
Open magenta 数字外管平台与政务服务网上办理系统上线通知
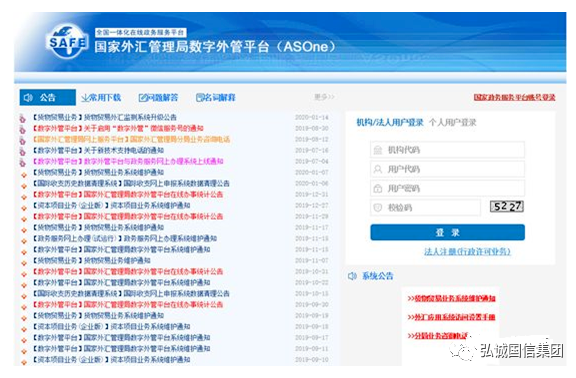[128, 161]
